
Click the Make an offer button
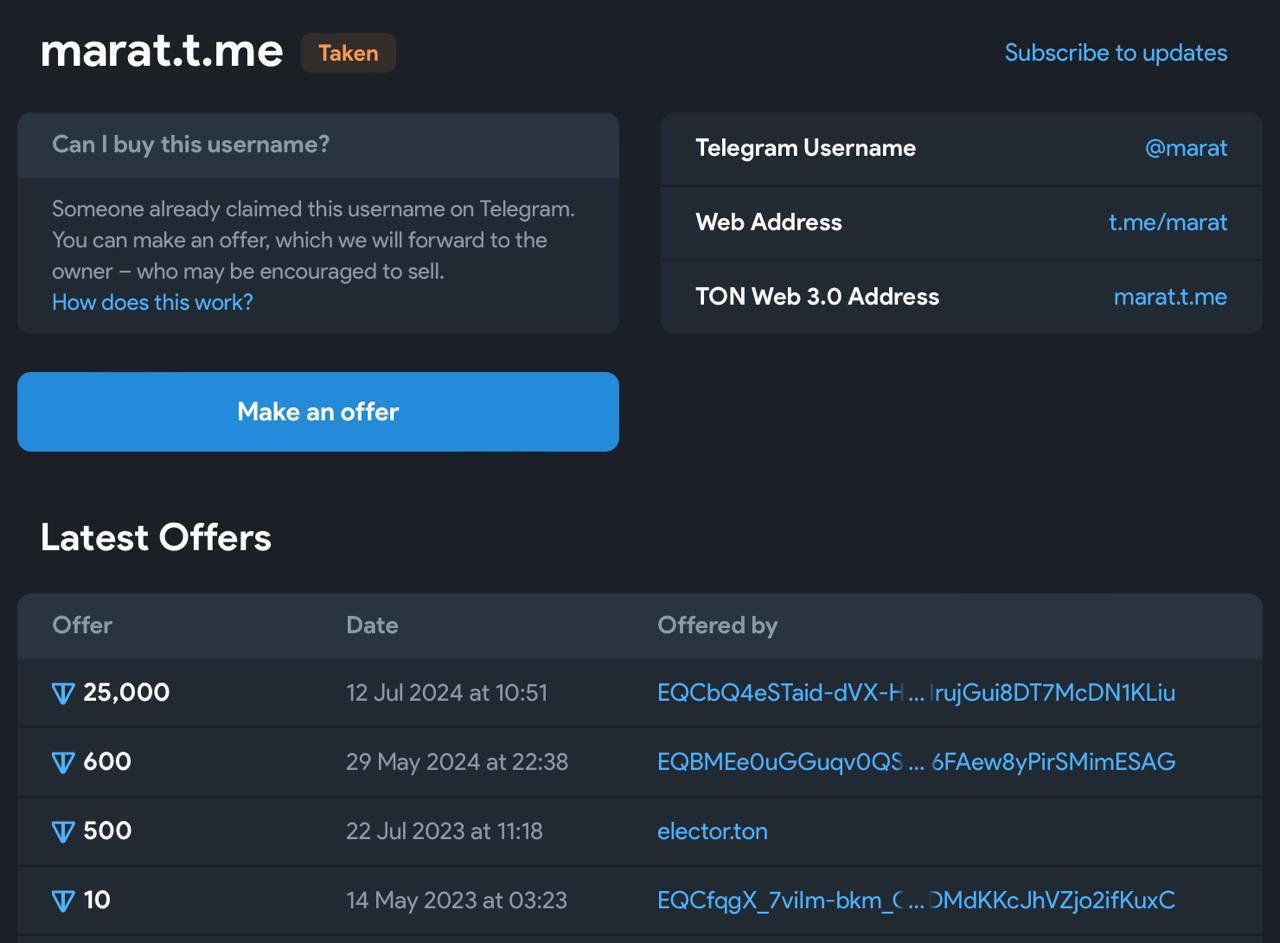tap(318, 412)
